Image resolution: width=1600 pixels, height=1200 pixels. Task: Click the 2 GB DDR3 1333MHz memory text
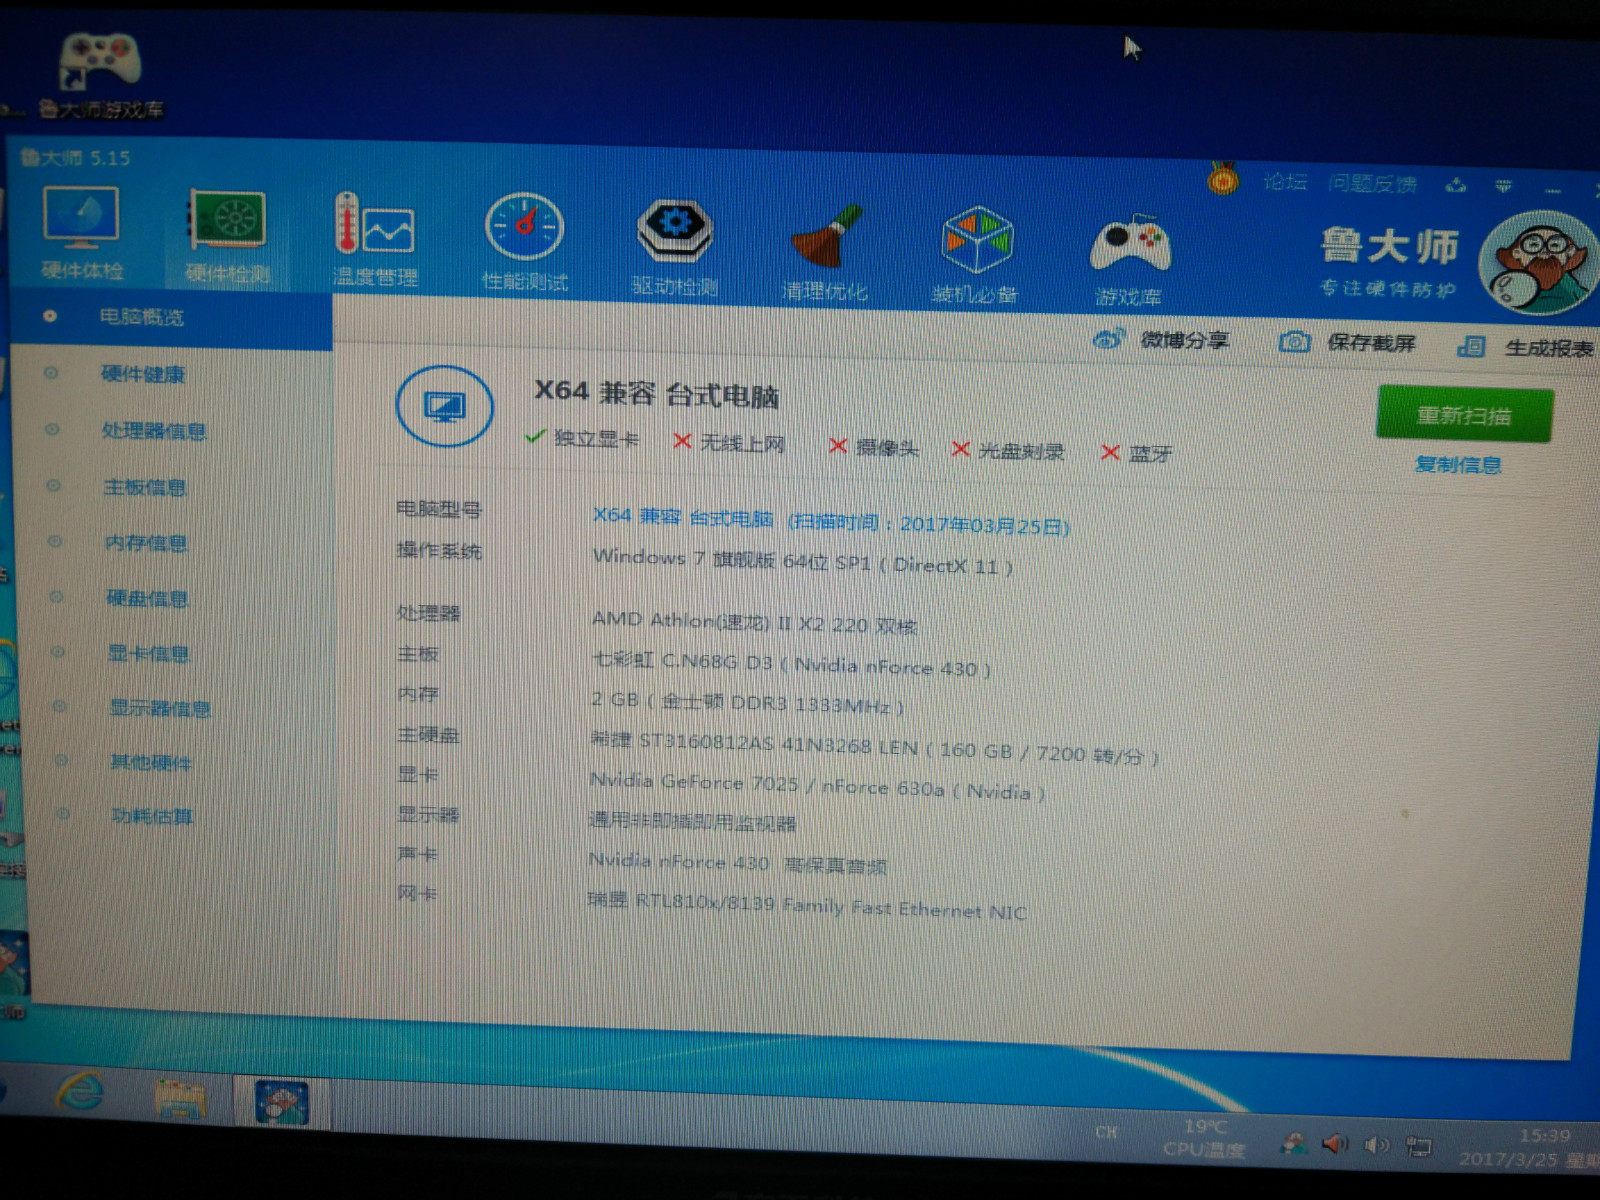click(747, 703)
